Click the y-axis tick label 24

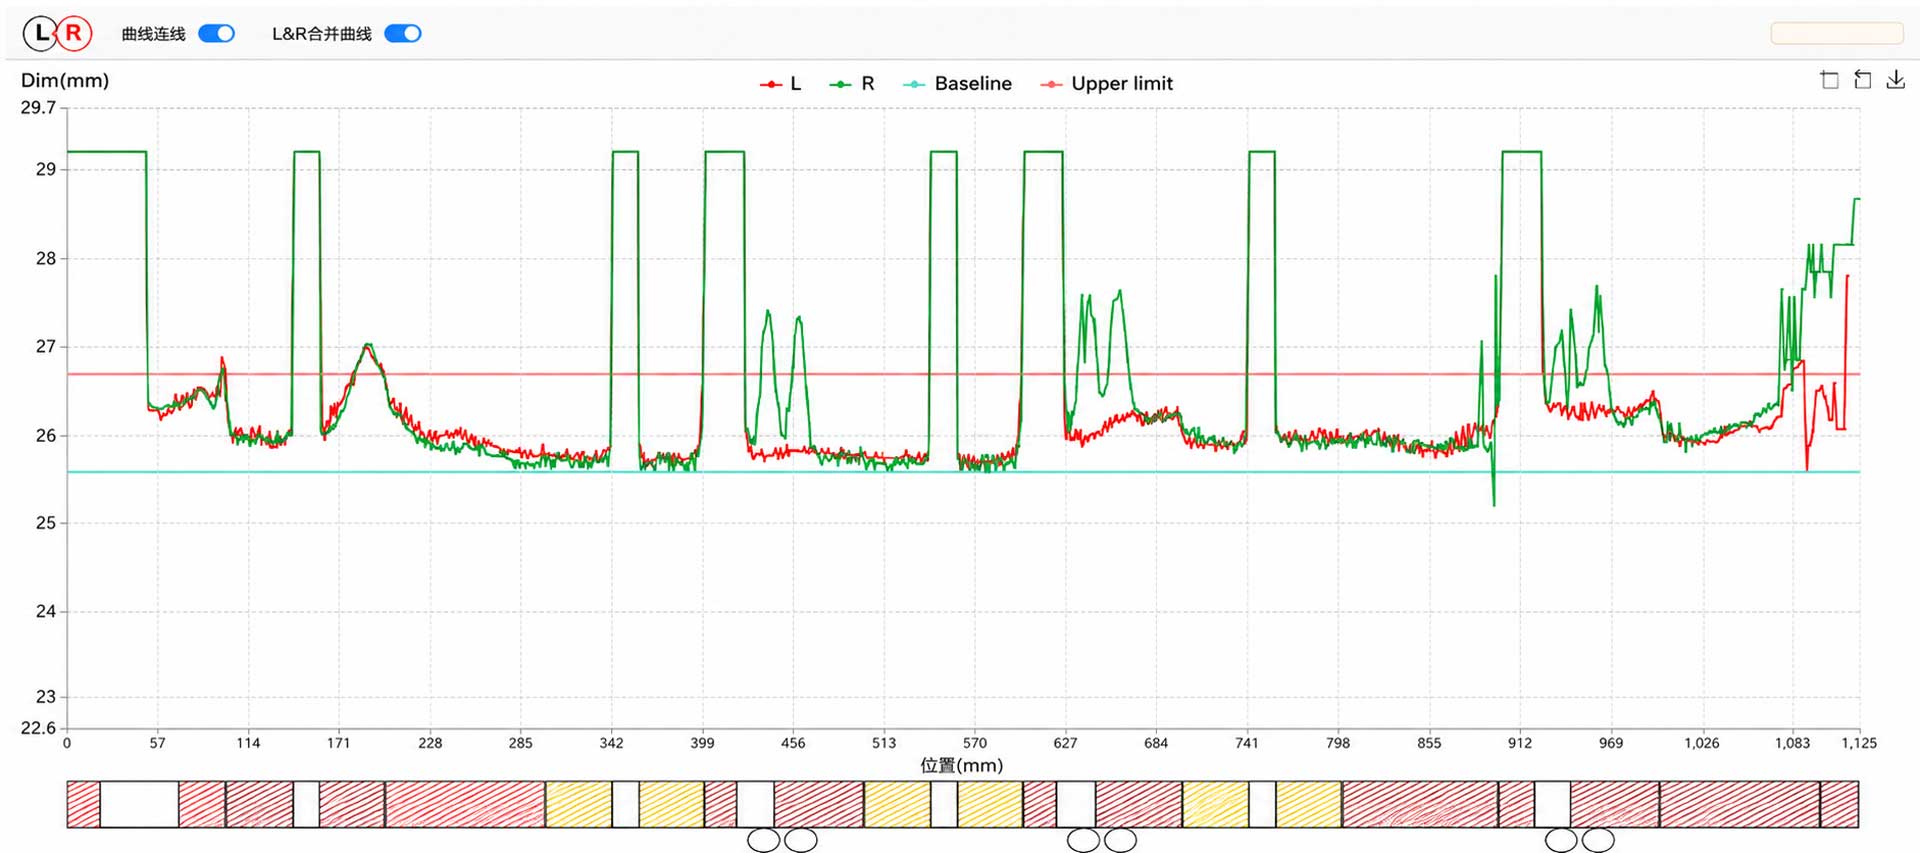(x=46, y=611)
